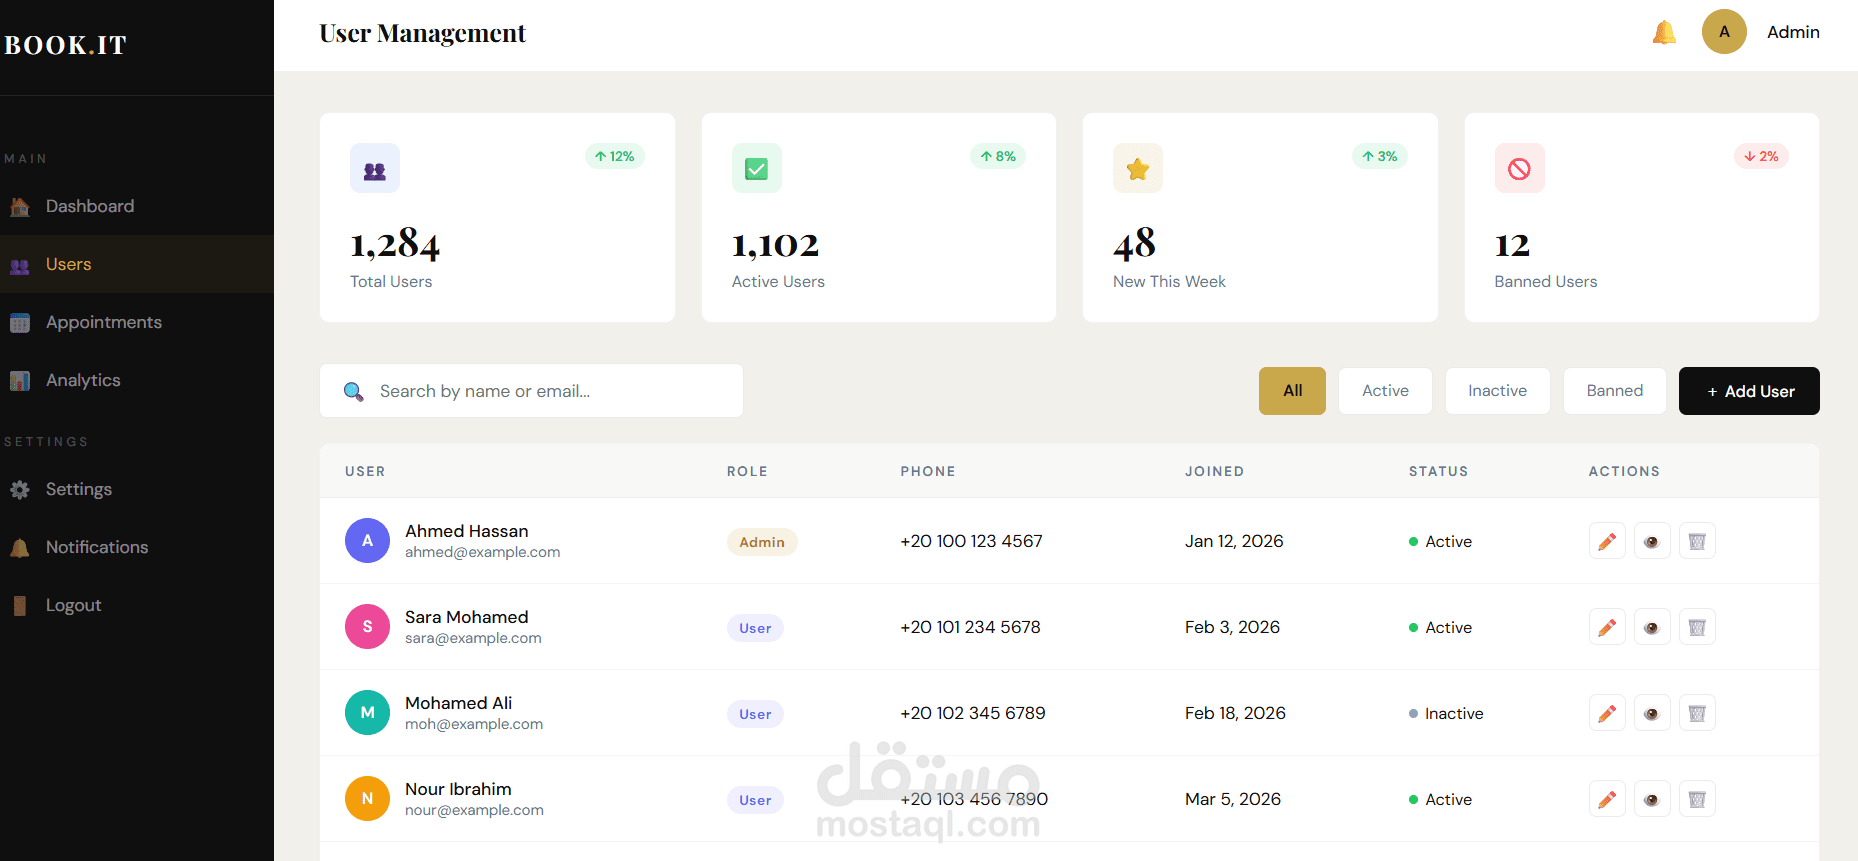
Task: Click the 1,284 Total Users figure
Action: pyautogui.click(x=395, y=244)
